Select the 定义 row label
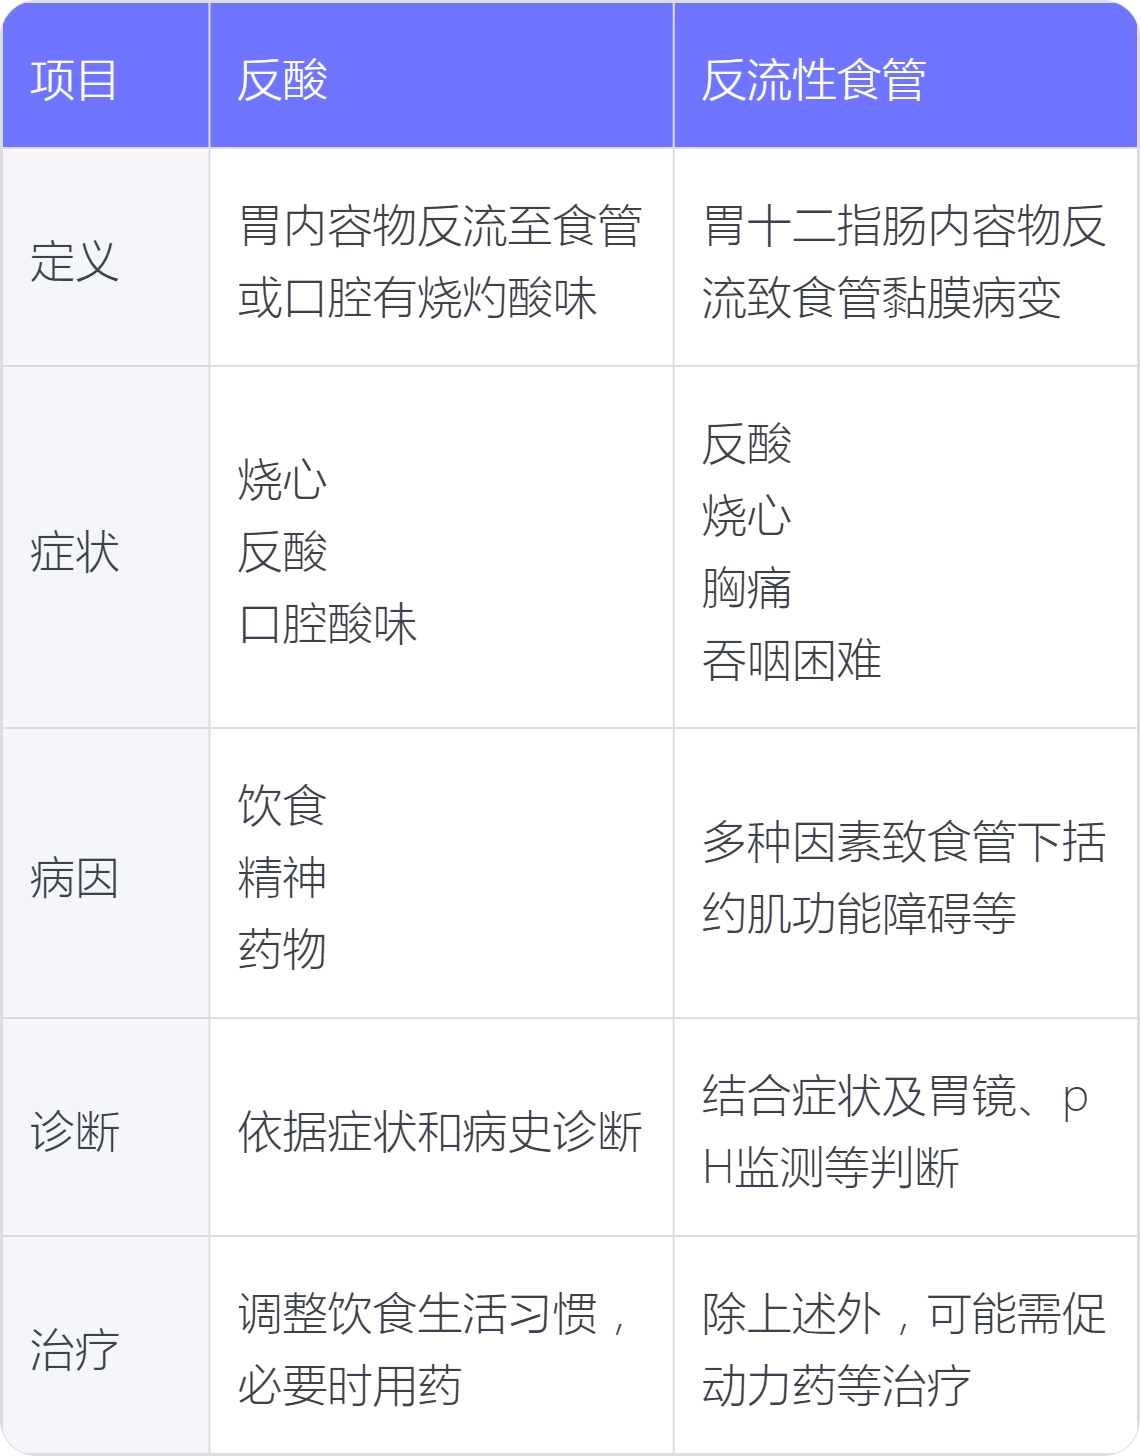This screenshot has height=1456, width=1140. tap(105, 258)
